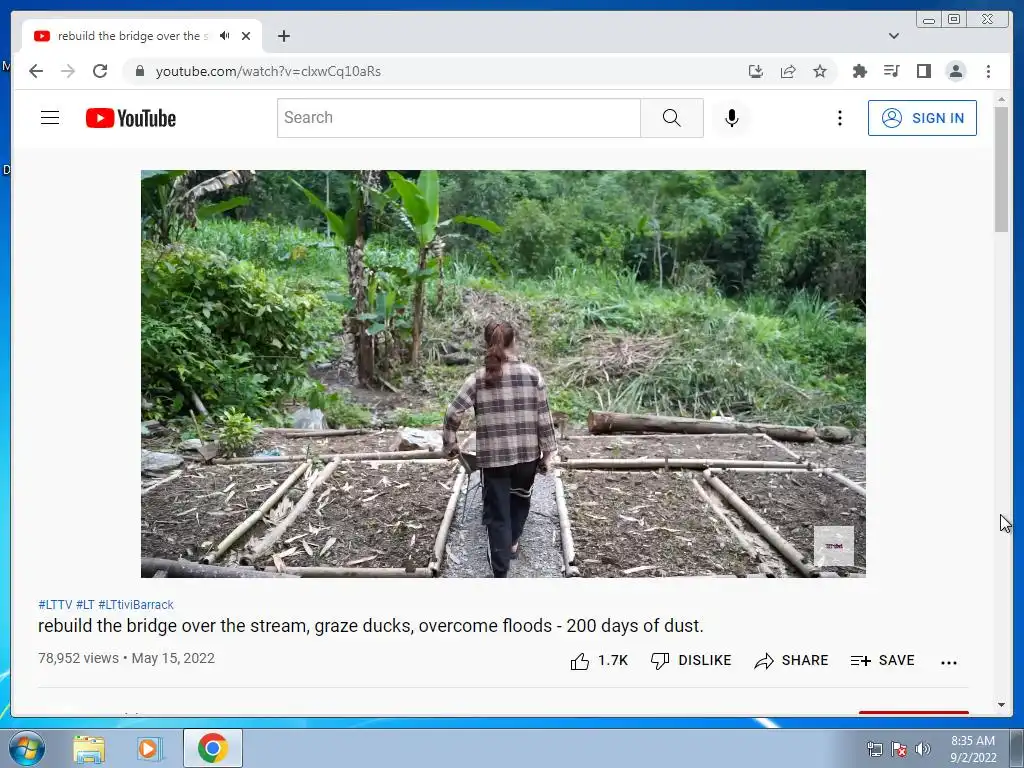
Task: Click the '78,952 views' text
Action: tap(78, 658)
